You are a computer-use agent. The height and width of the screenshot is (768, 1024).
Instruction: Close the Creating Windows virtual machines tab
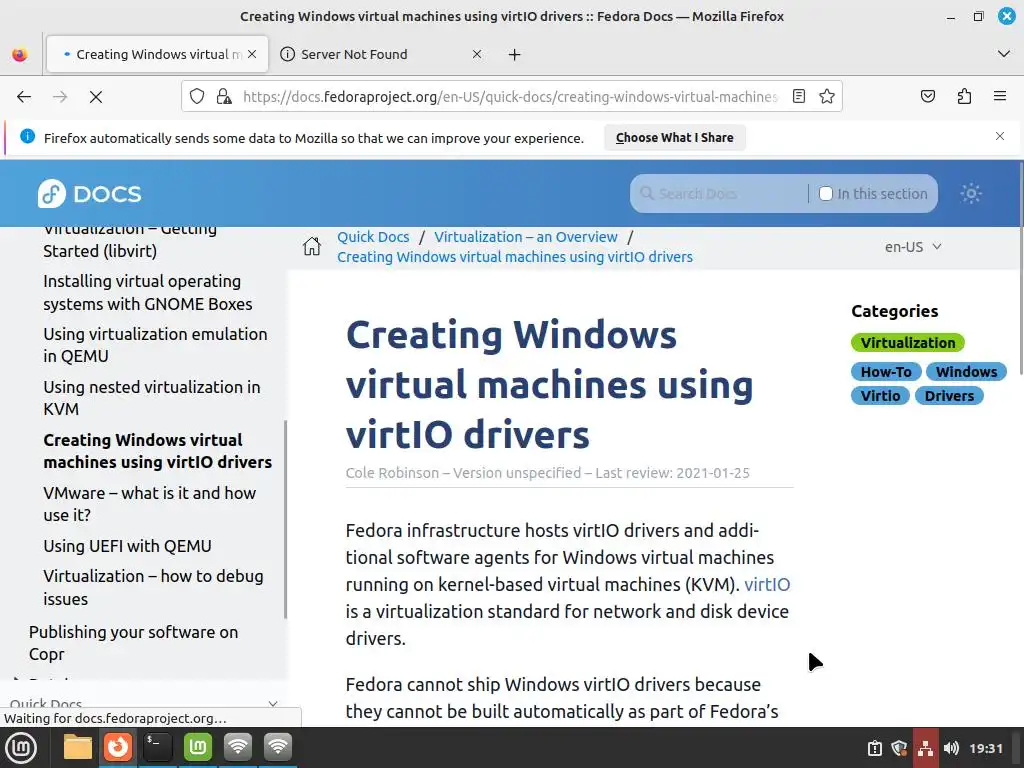click(x=252, y=54)
